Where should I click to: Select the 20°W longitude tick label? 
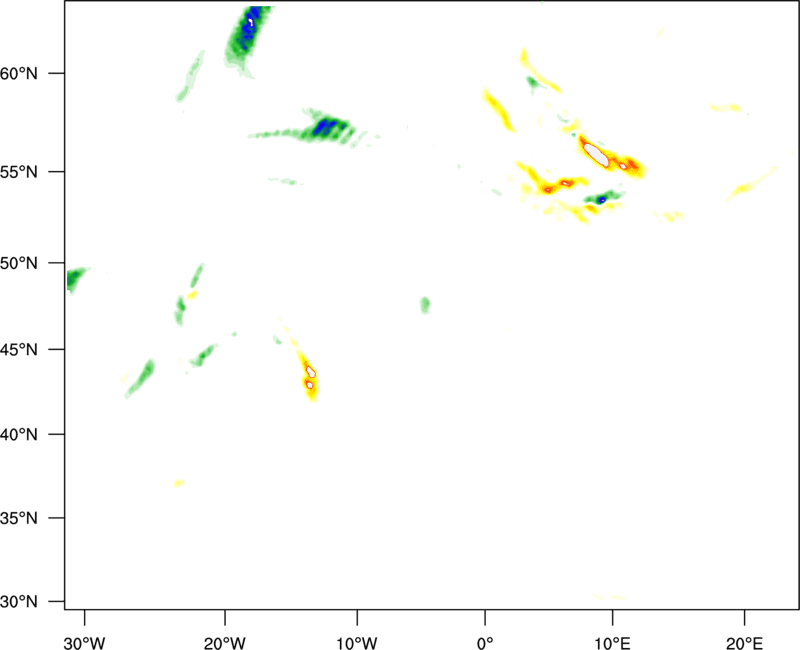pos(225,641)
